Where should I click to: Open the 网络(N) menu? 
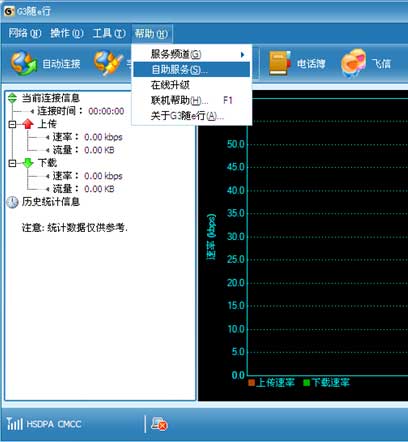25,33
